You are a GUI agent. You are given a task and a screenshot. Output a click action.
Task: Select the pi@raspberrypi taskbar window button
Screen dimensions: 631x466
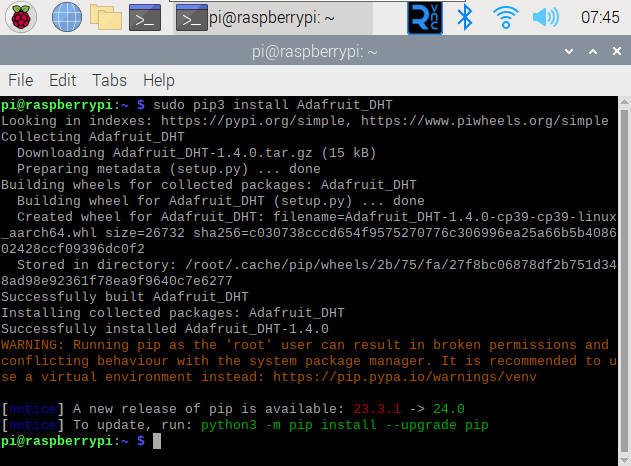point(273,18)
